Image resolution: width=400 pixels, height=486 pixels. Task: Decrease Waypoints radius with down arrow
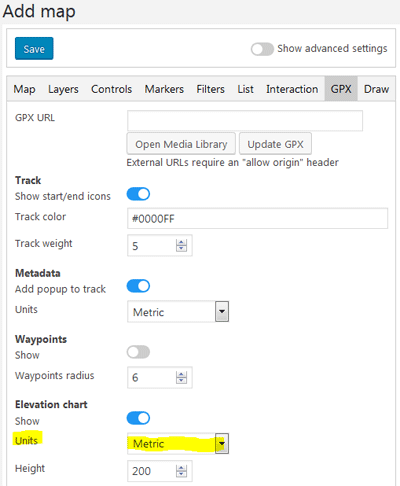click(x=181, y=381)
